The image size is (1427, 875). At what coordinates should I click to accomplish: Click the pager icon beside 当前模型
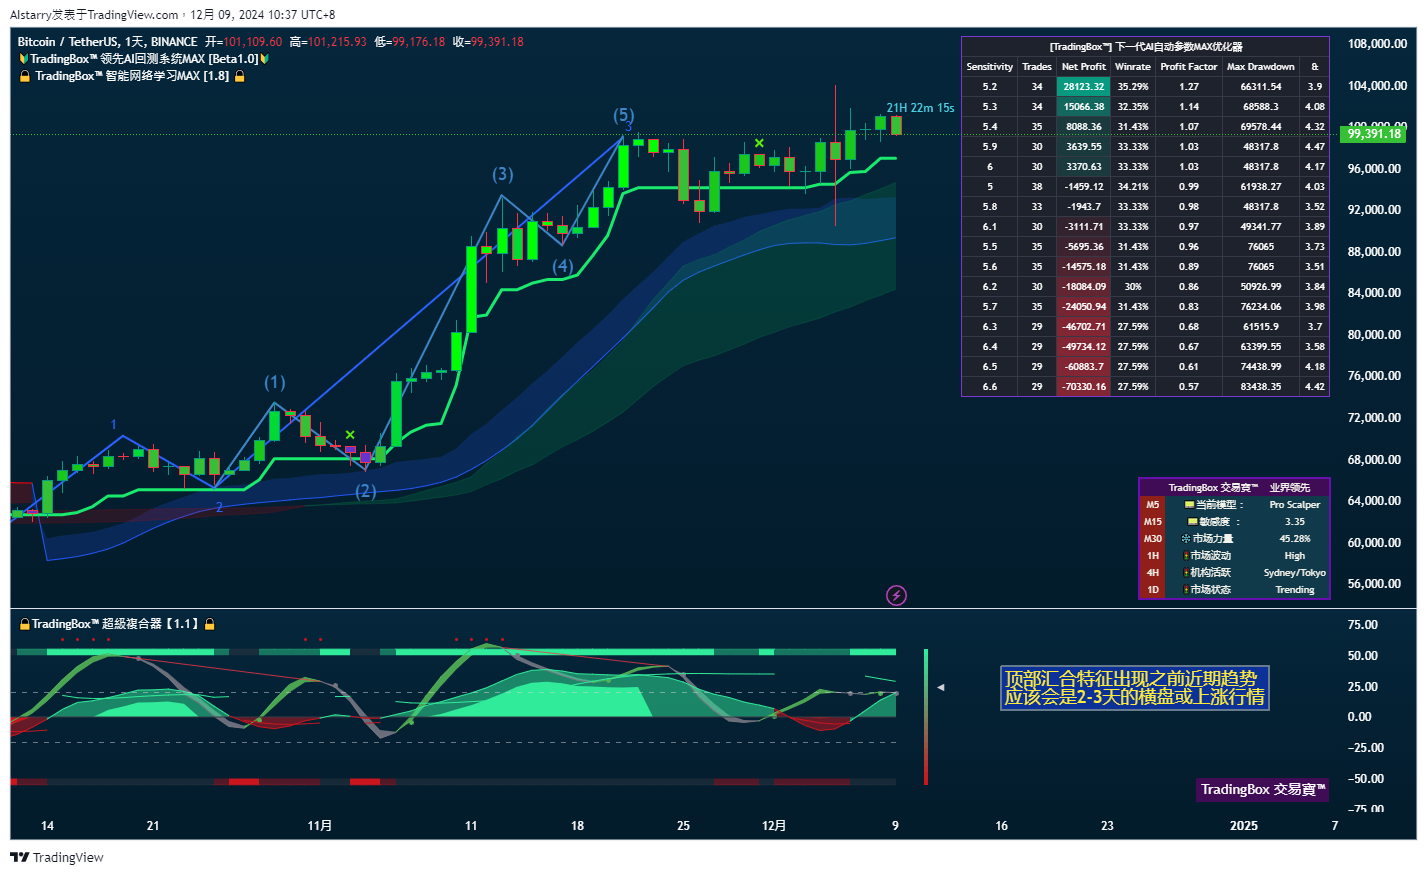point(1189,505)
